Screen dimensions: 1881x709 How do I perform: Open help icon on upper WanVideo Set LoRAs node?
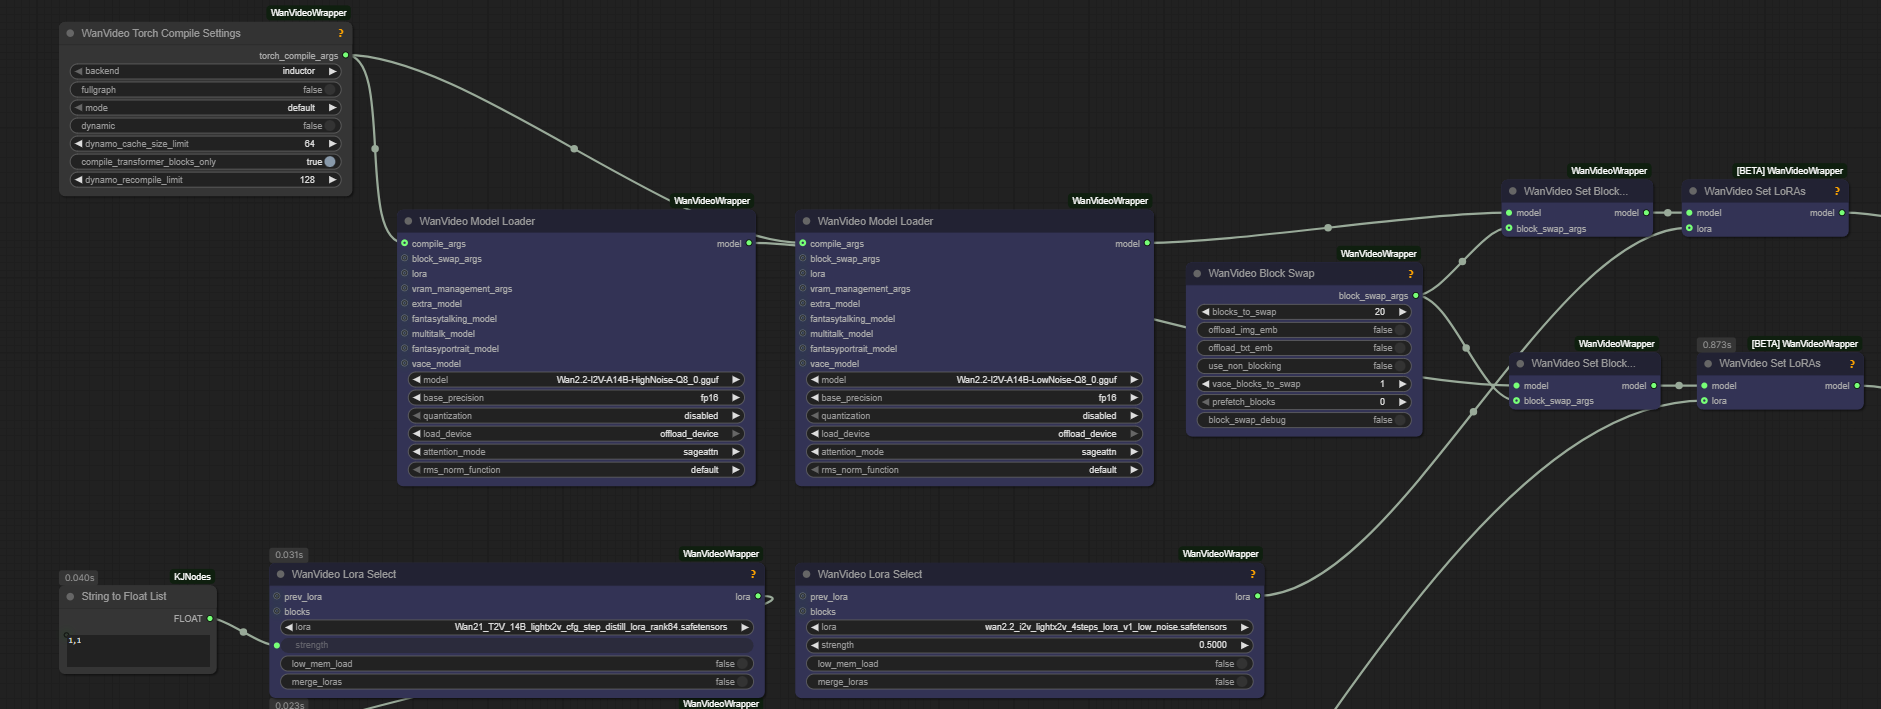(x=1837, y=191)
